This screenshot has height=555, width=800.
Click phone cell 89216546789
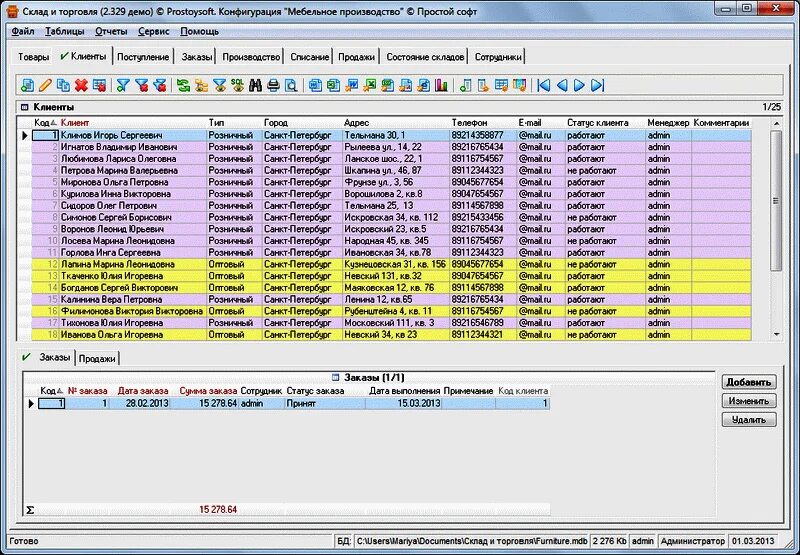(x=483, y=323)
